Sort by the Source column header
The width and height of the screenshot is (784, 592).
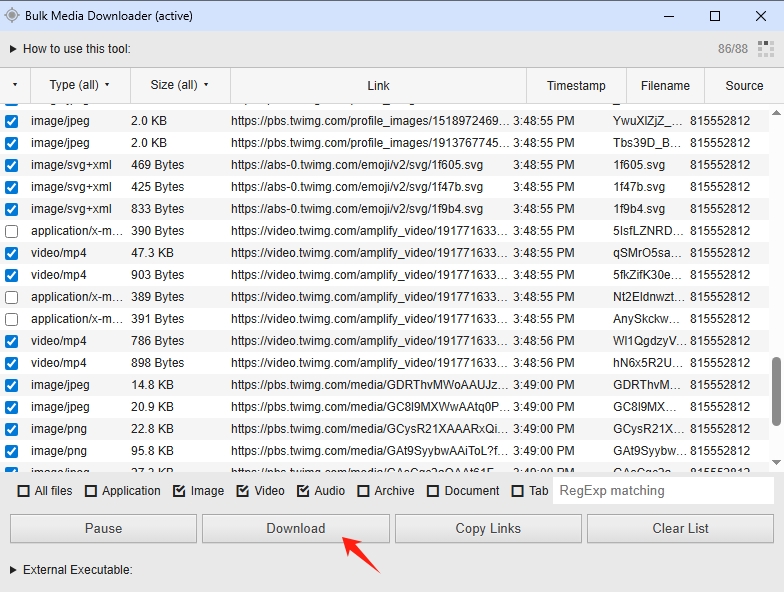tap(744, 86)
